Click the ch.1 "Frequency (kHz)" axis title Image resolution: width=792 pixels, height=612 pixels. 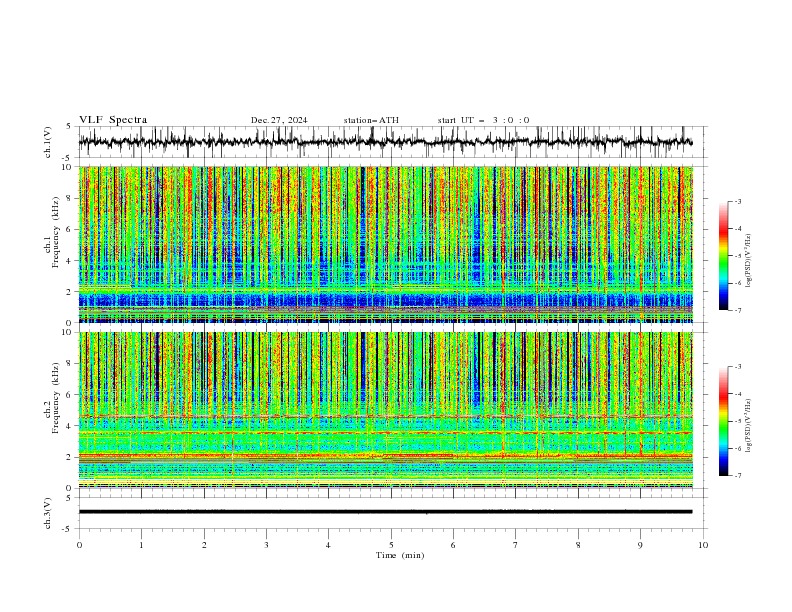(56, 232)
